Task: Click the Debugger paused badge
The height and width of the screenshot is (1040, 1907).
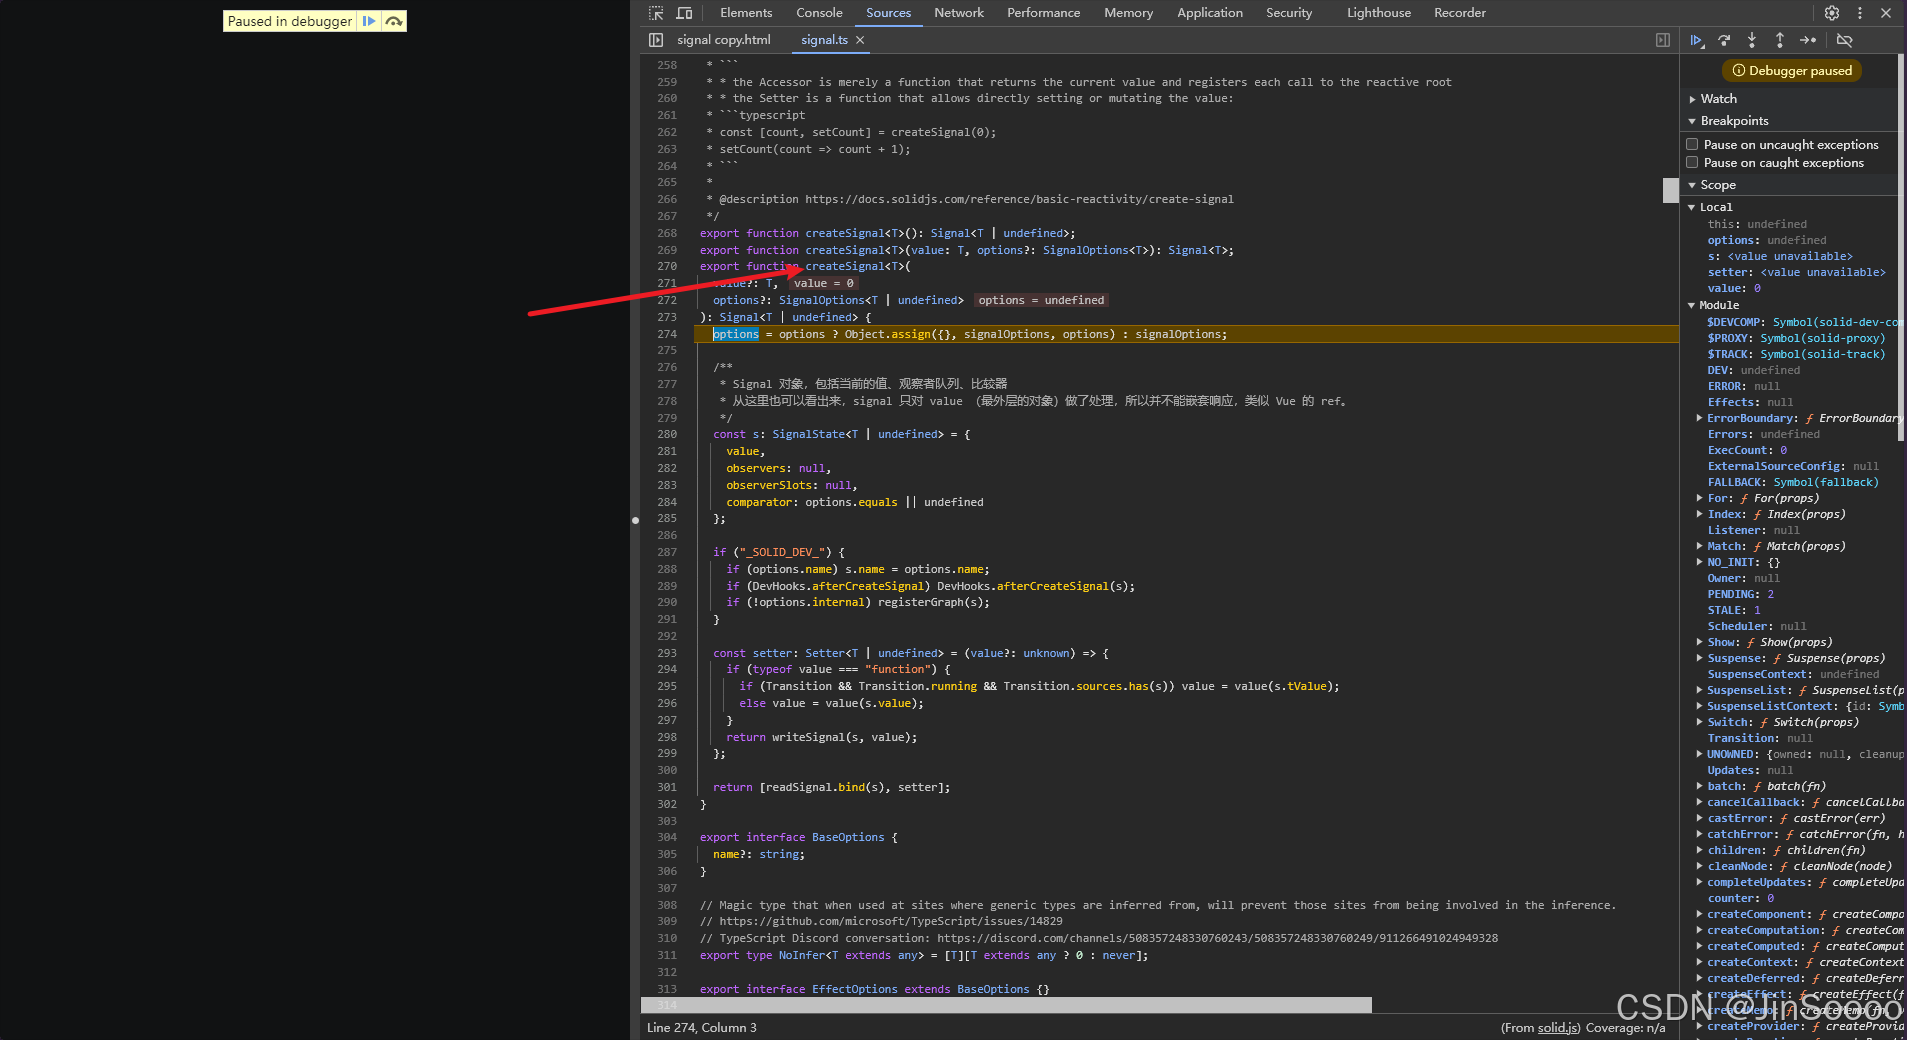Action: [1792, 70]
